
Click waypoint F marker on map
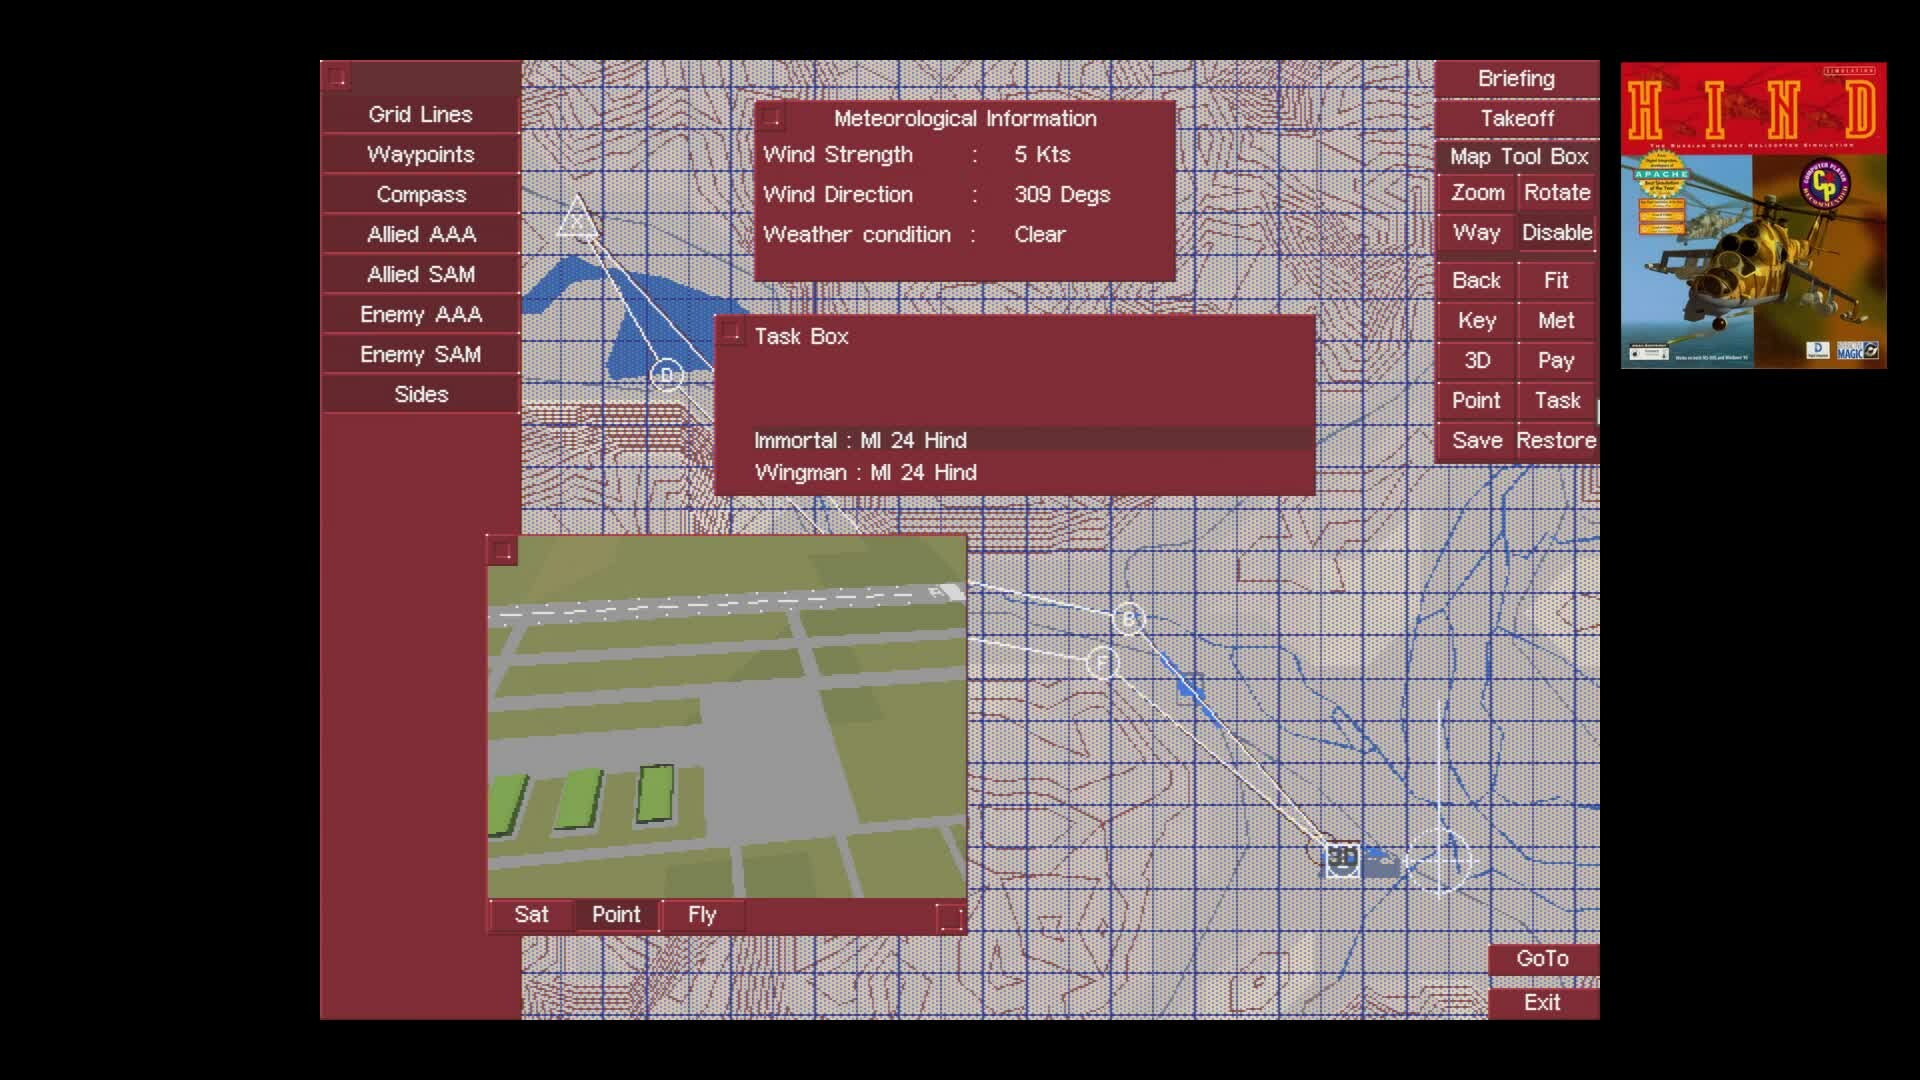(x=1102, y=662)
